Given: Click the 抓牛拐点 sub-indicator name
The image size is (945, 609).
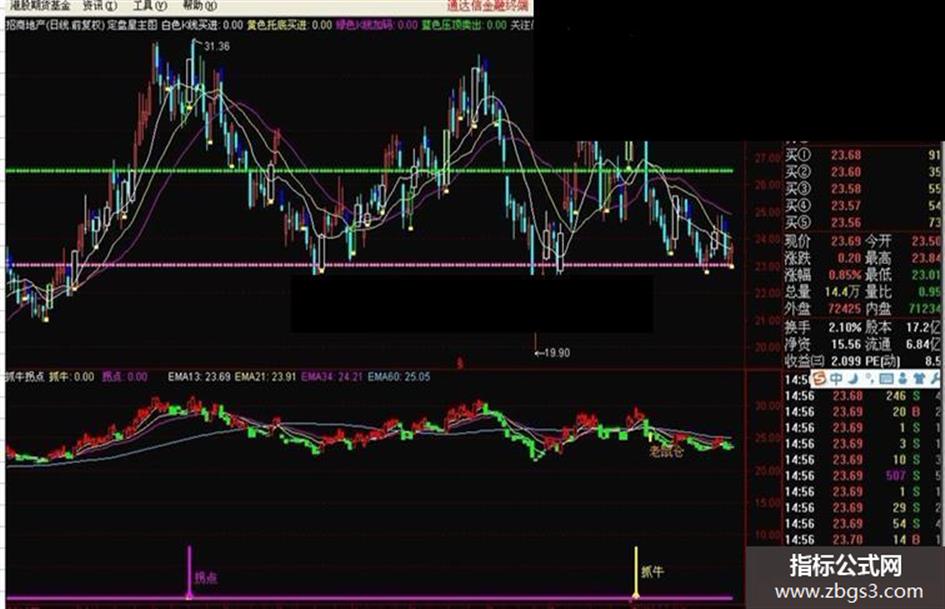Looking at the screenshot, I should pos(25,377).
